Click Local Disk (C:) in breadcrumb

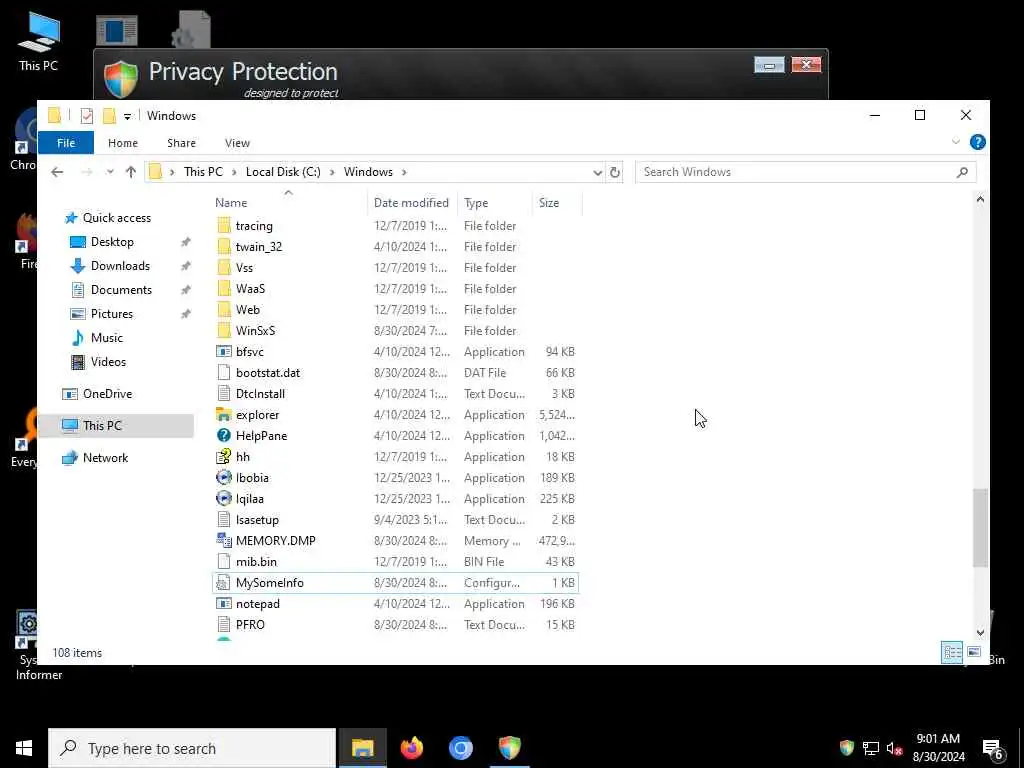click(283, 172)
